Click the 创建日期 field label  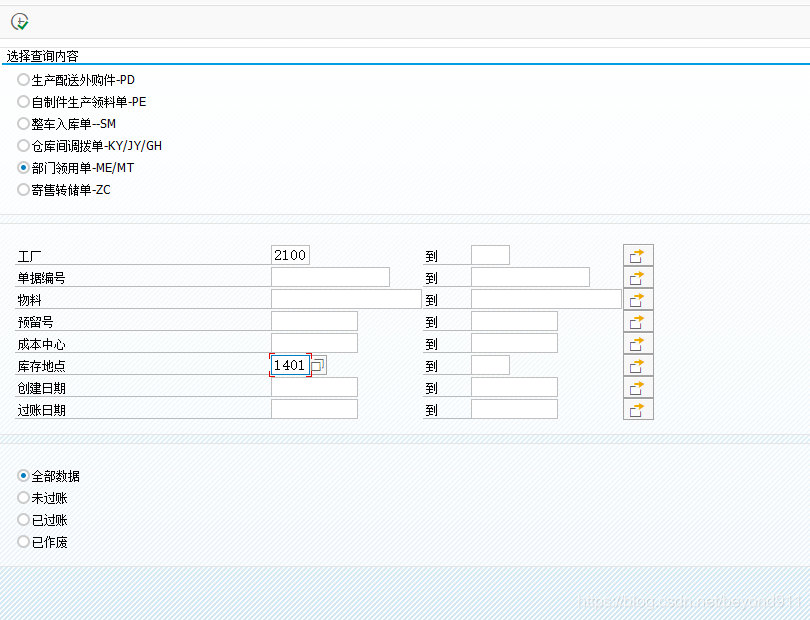[41, 388]
